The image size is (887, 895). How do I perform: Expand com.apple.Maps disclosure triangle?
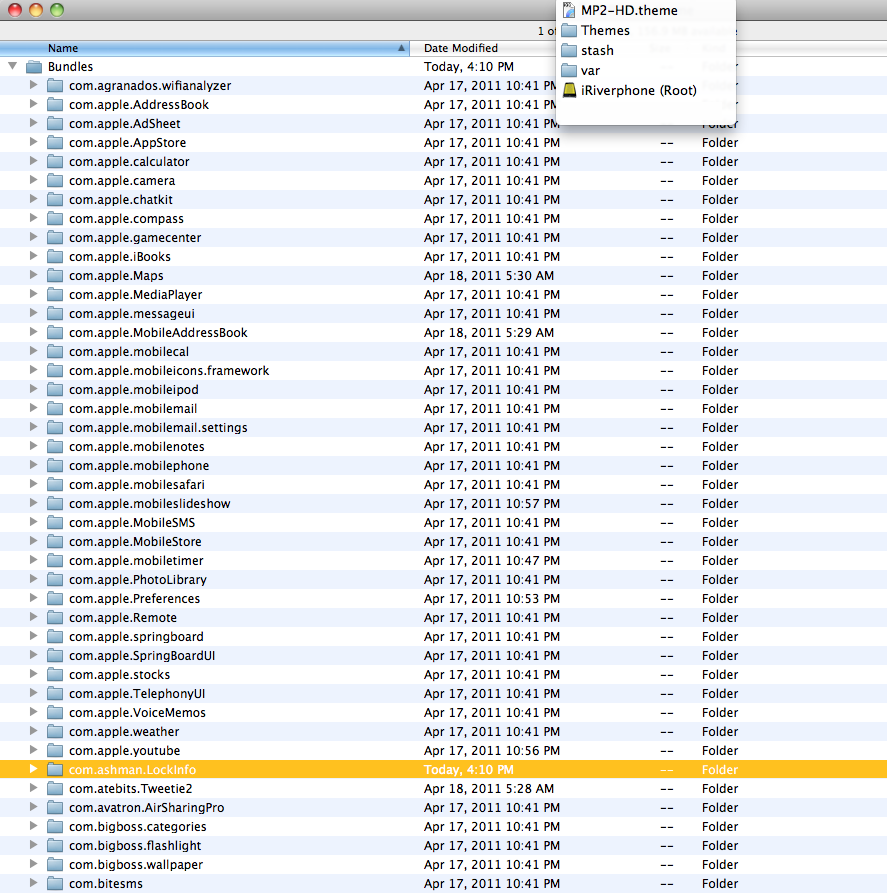[x=34, y=275]
